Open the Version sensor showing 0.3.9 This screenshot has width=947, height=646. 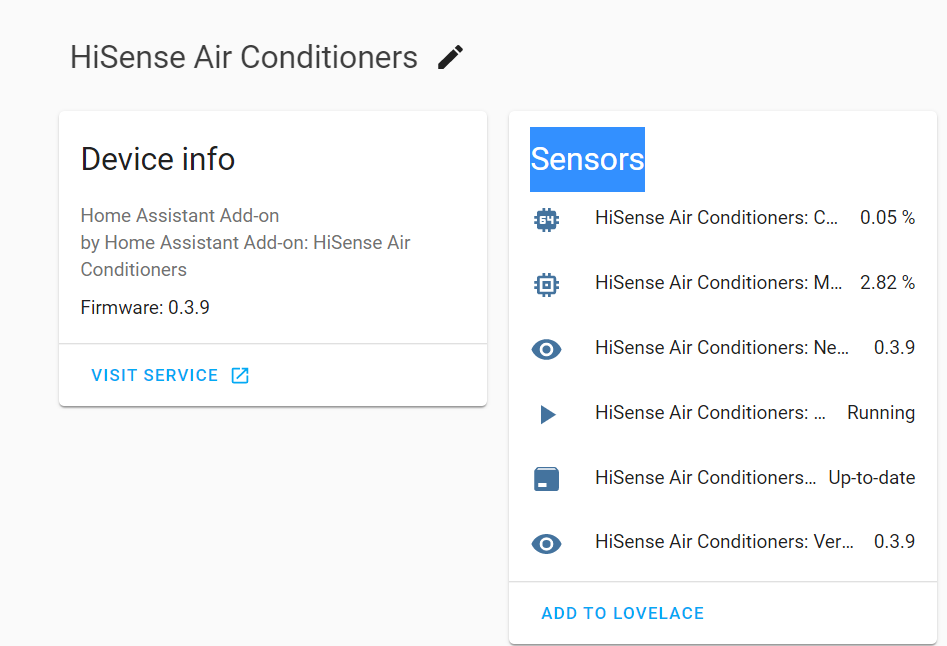(x=720, y=541)
